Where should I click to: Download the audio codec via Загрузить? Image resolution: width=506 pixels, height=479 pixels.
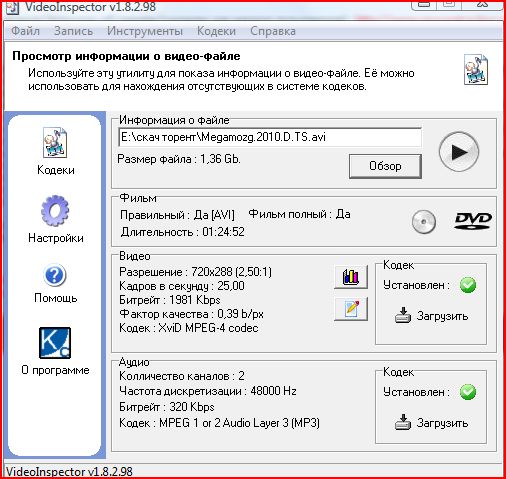tap(431, 422)
